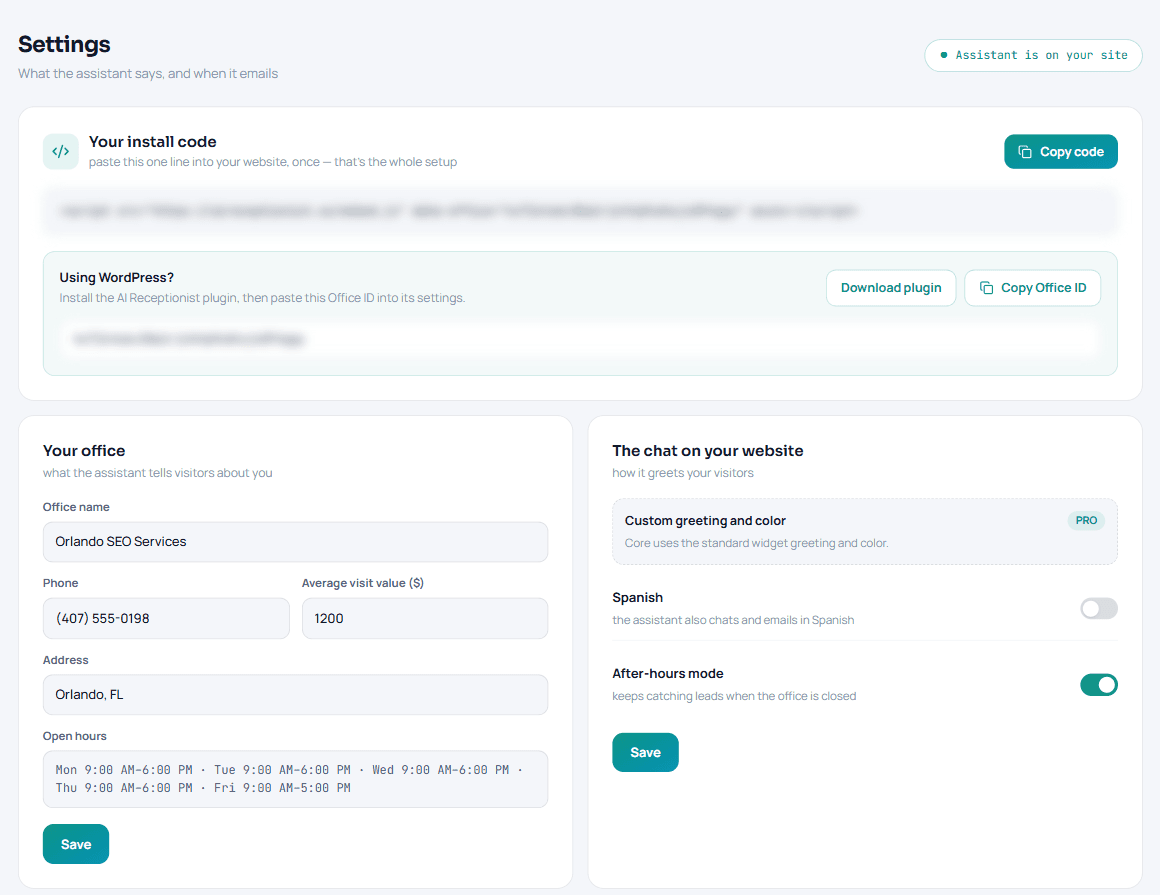Screen dimensions: 1160x895
Task: Click 'What the assistant says, and when it emails'
Action: [x=148, y=73]
